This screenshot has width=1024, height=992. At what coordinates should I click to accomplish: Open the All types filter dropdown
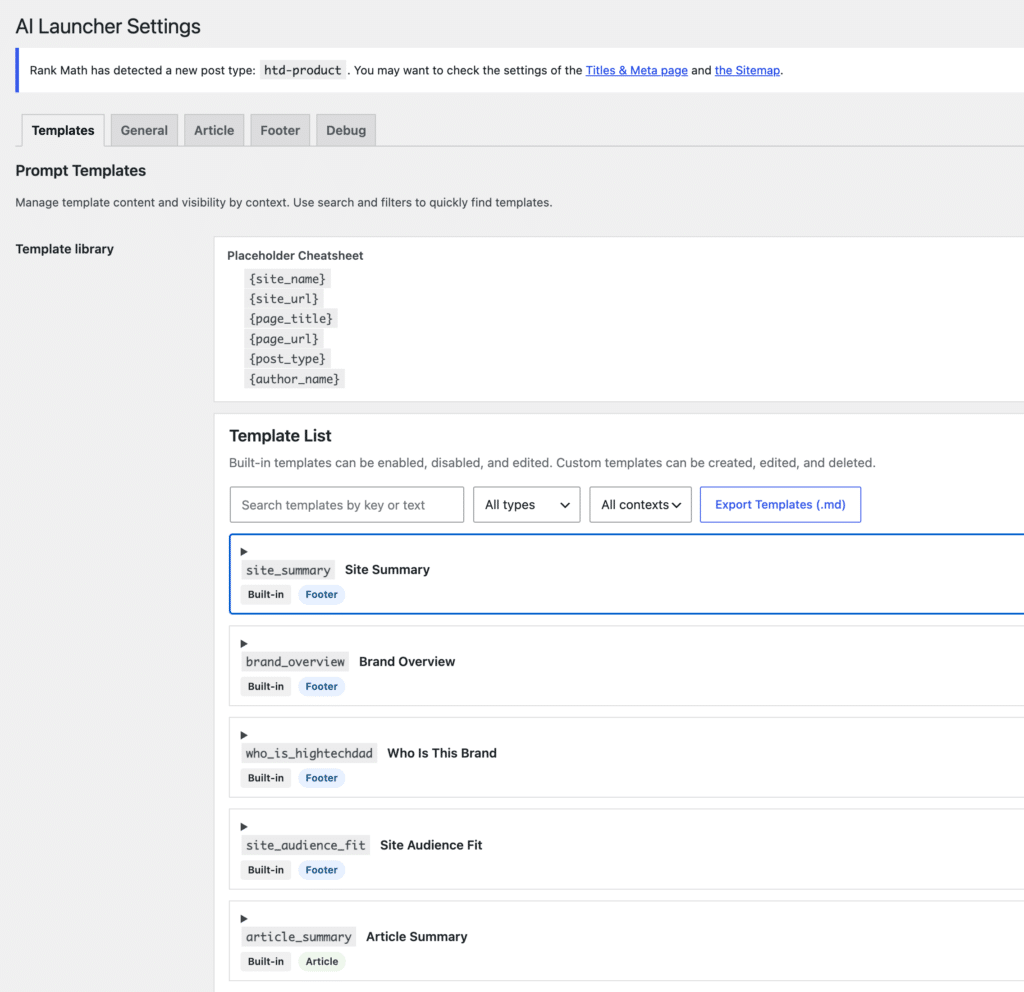click(x=526, y=505)
